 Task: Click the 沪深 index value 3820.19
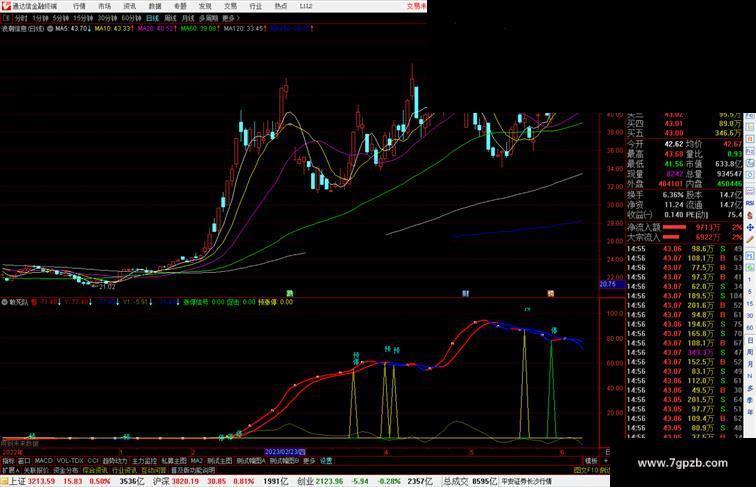[186, 481]
